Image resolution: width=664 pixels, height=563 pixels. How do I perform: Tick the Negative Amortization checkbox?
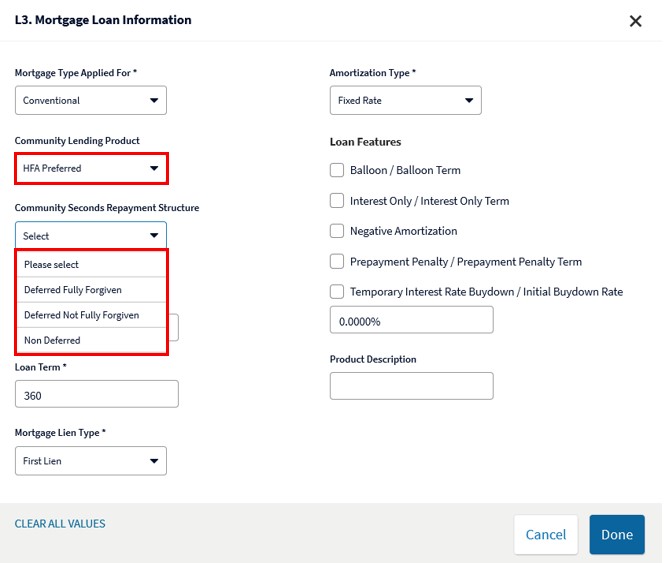pos(337,231)
